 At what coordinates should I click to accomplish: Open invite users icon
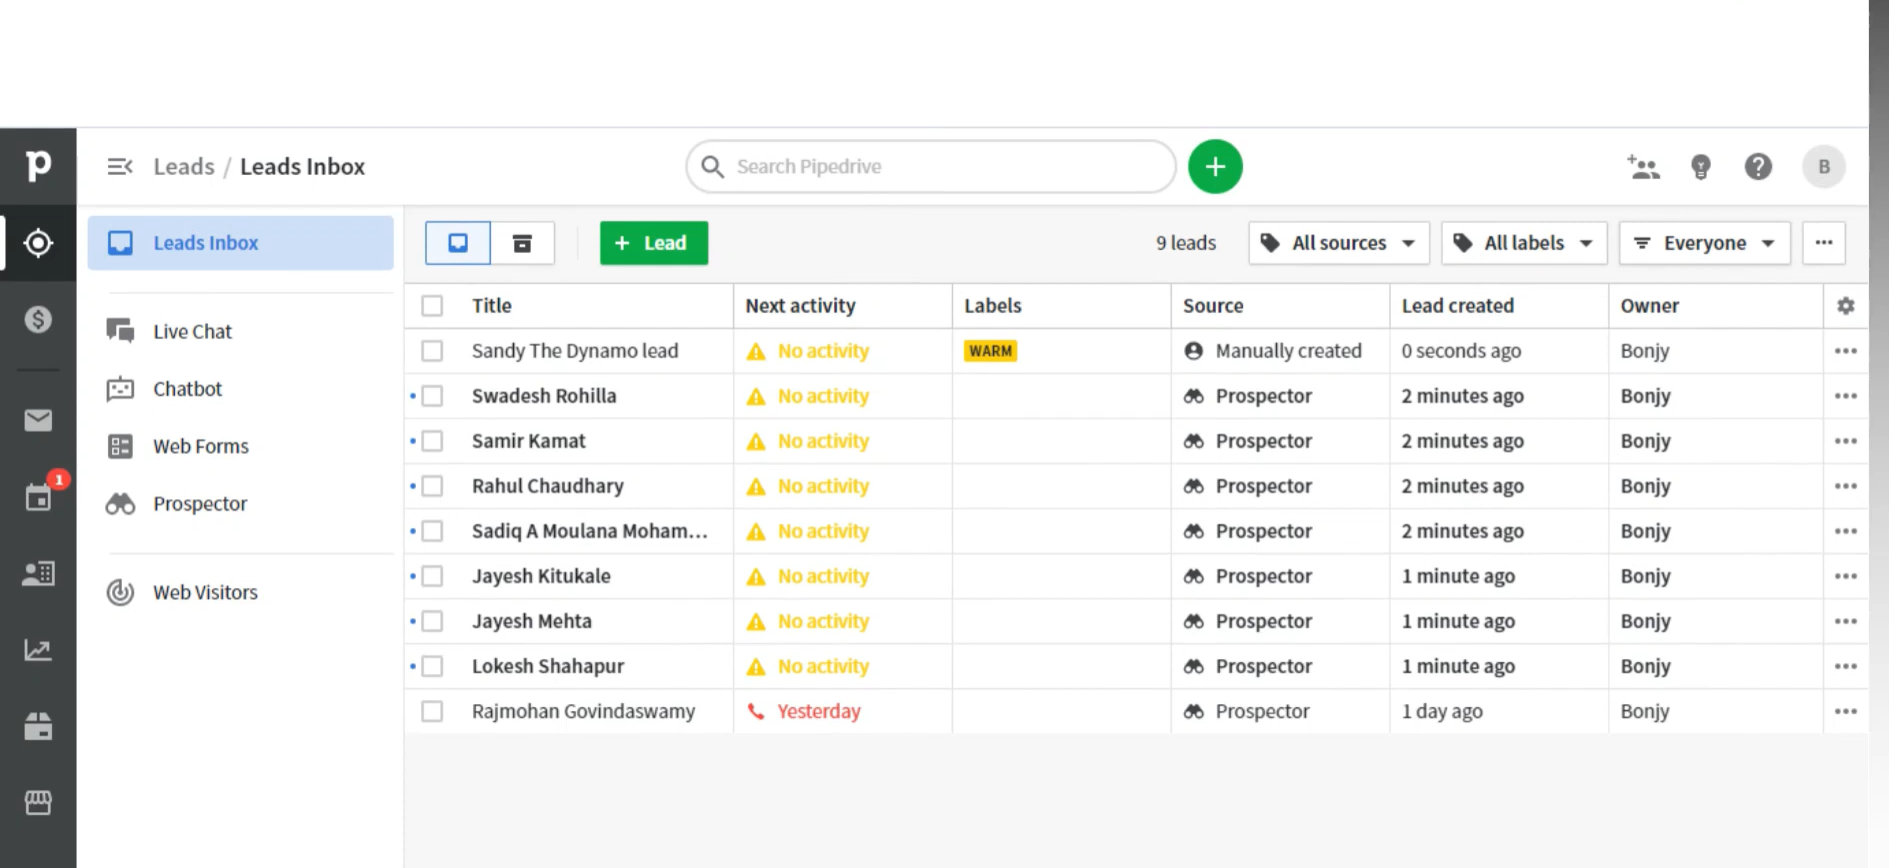pos(1643,166)
